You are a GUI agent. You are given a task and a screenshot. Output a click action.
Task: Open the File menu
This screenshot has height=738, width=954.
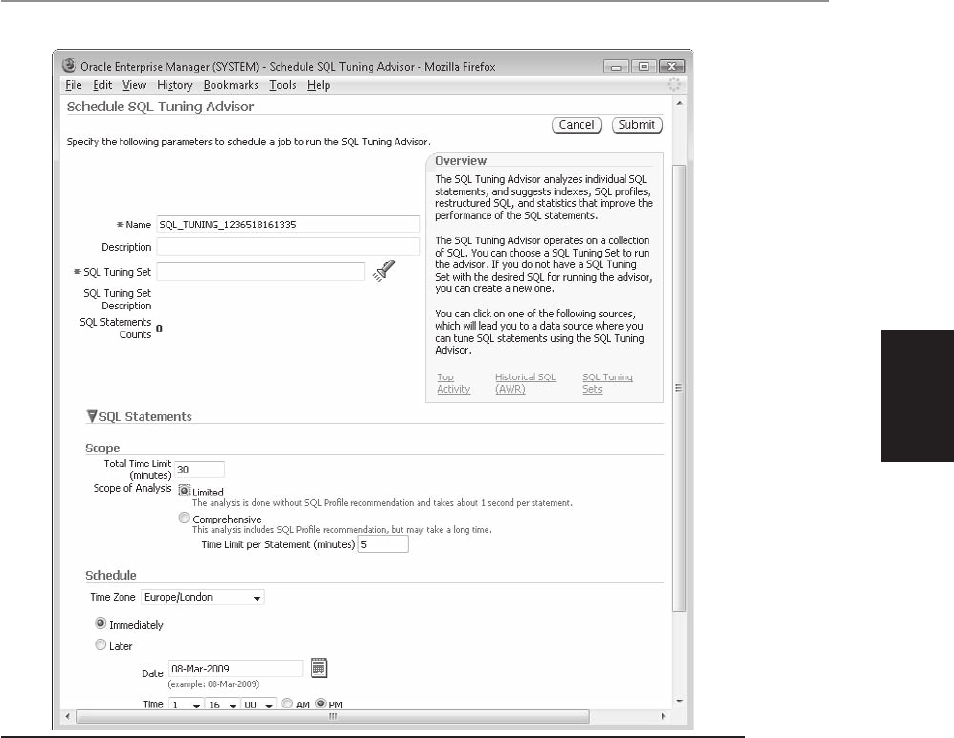click(73, 85)
